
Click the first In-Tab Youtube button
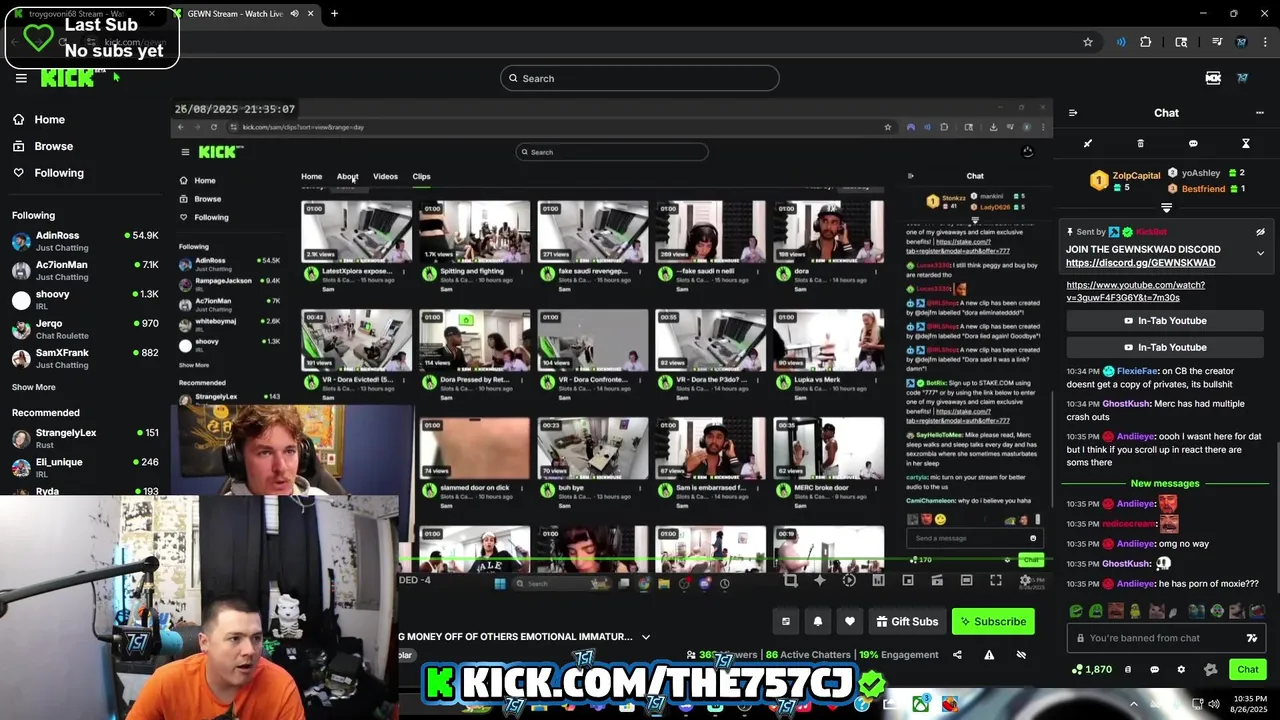click(1165, 321)
